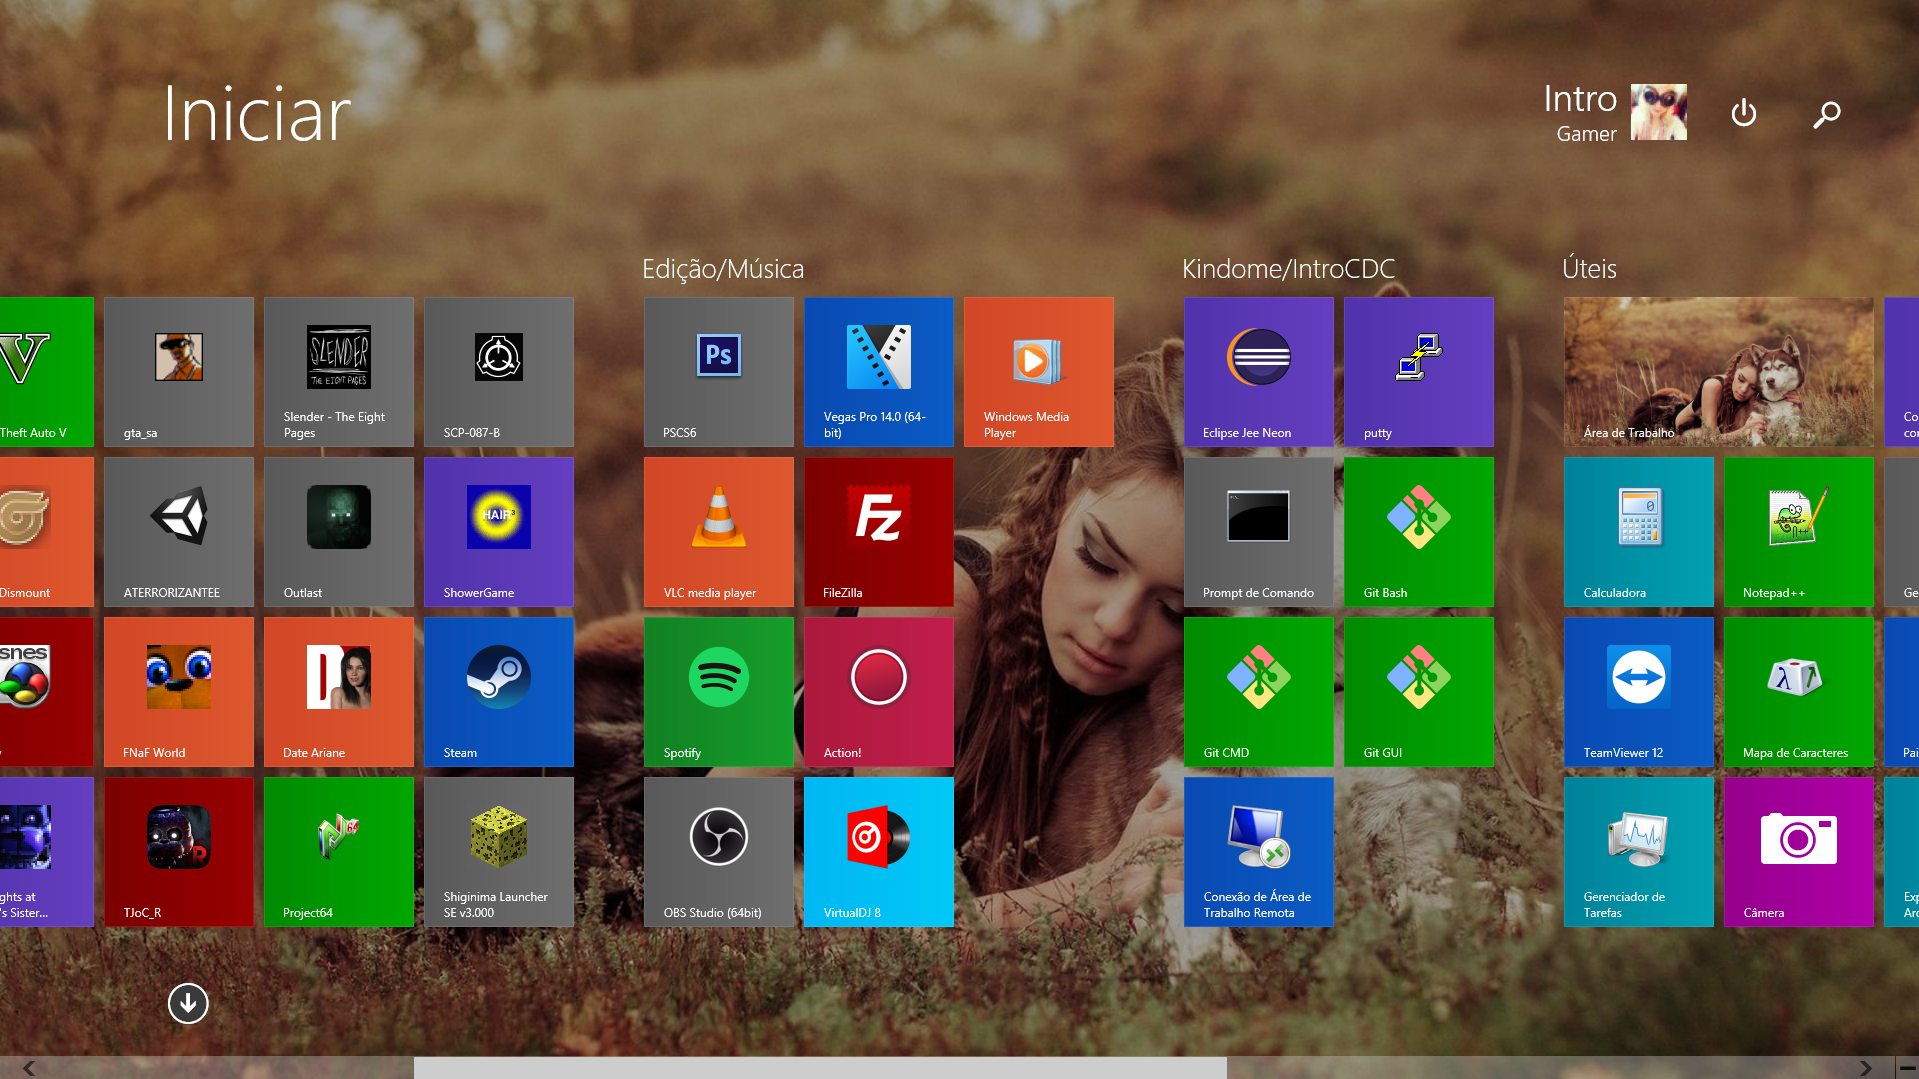Image resolution: width=1919 pixels, height=1079 pixels.
Task: Launch Shiginima Launcher SE v3.000 tile
Action: click(499, 852)
